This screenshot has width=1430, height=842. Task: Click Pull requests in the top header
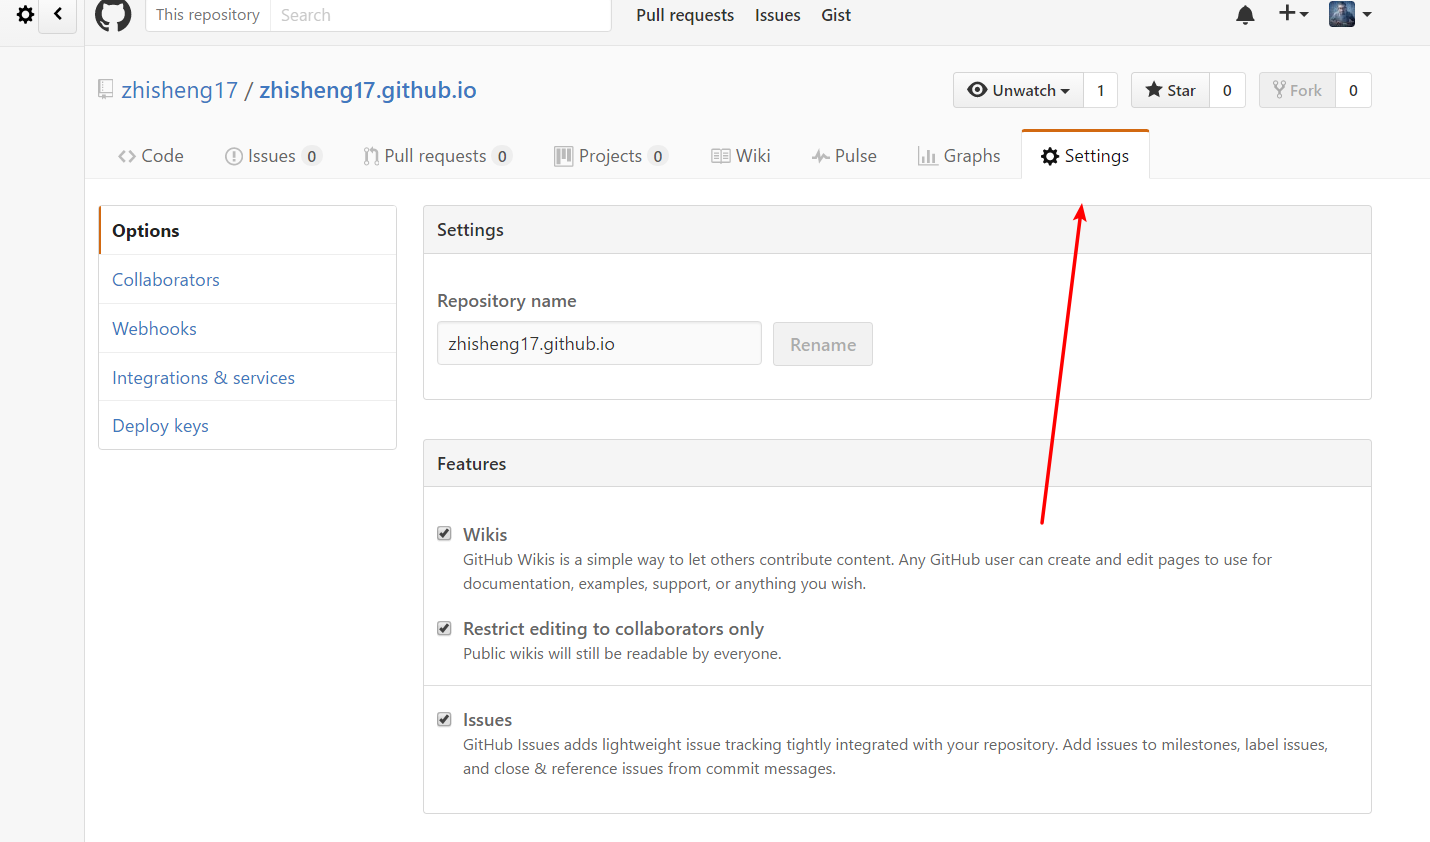pos(685,15)
